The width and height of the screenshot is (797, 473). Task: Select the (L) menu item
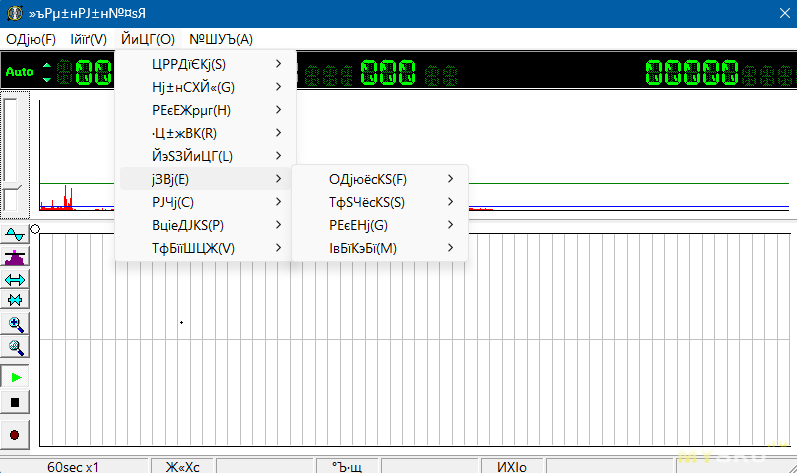pyautogui.click(x=205, y=156)
